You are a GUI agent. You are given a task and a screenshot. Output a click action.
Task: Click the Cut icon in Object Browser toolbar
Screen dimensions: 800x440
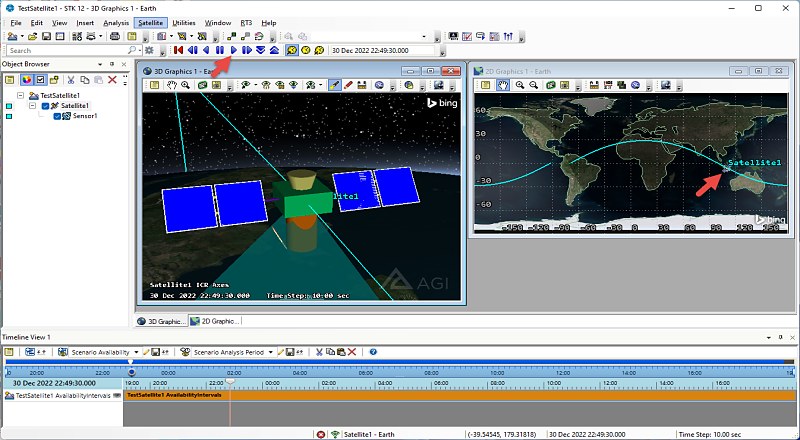71,80
